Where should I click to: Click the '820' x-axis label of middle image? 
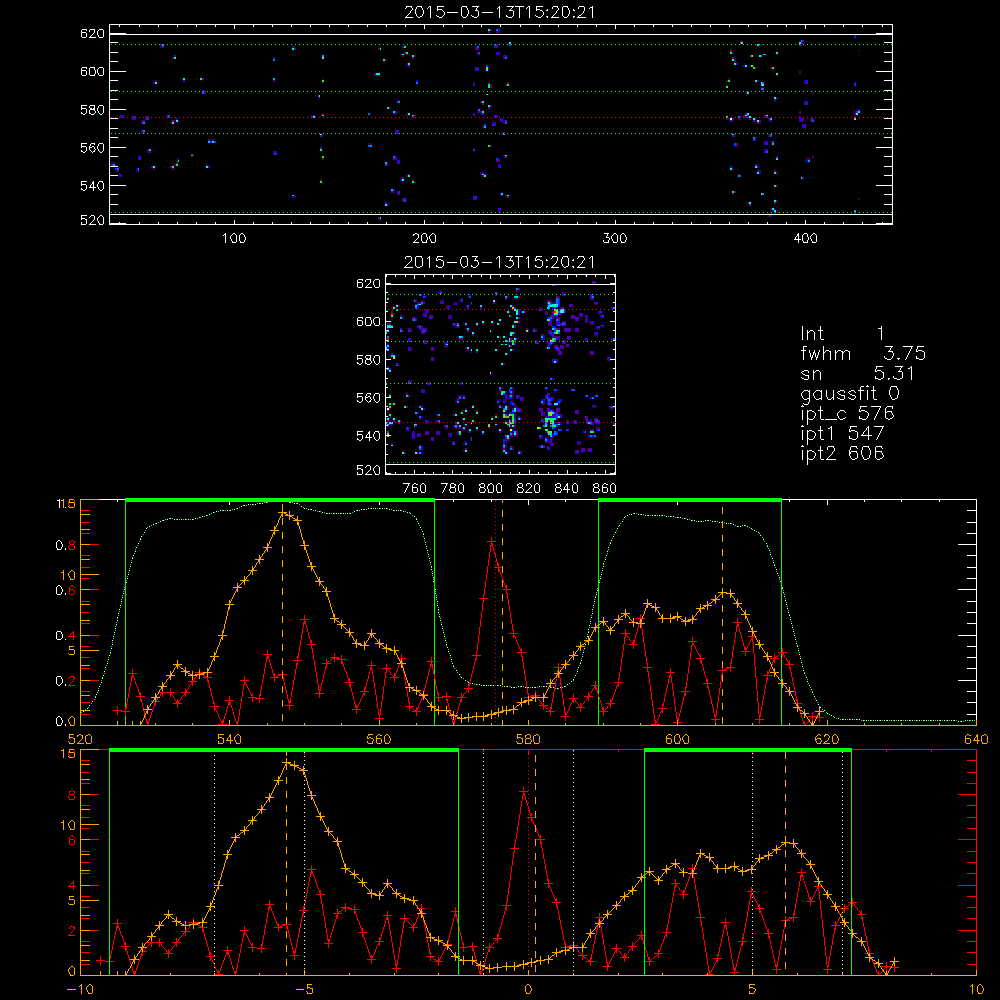point(529,489)
